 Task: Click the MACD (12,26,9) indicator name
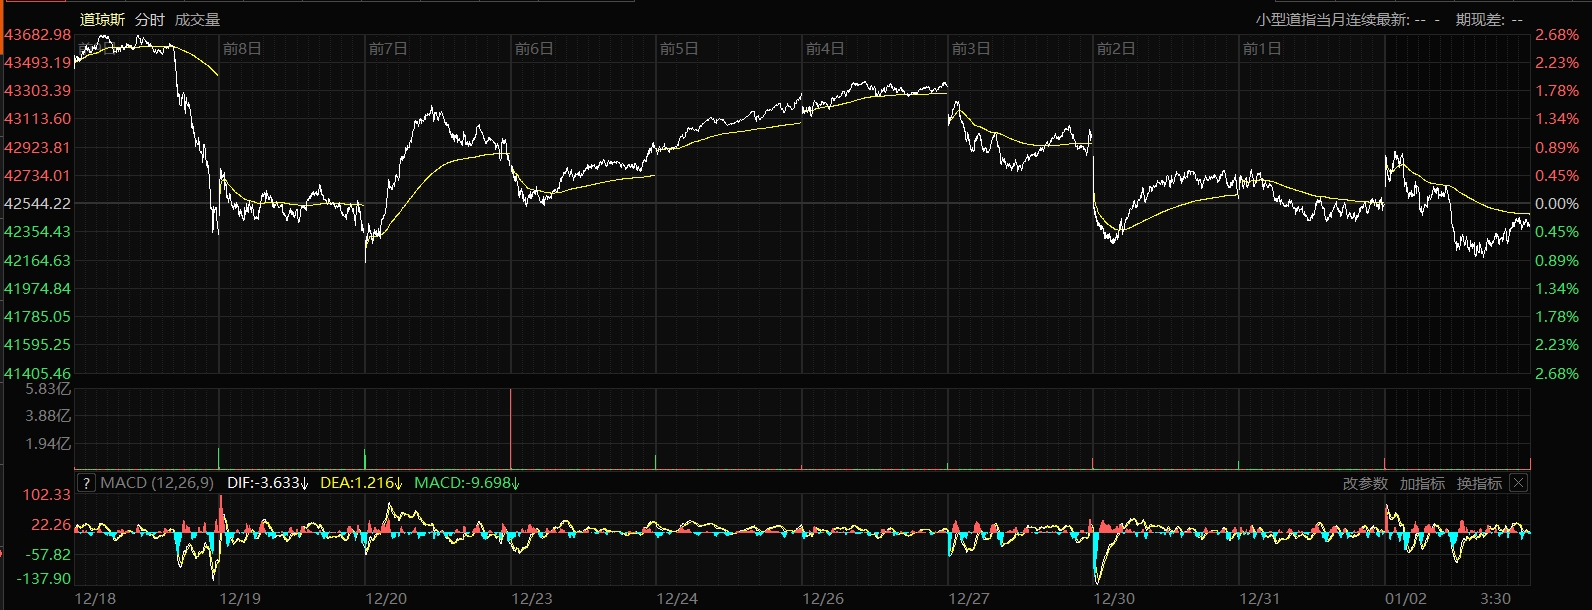click(157, 483)
